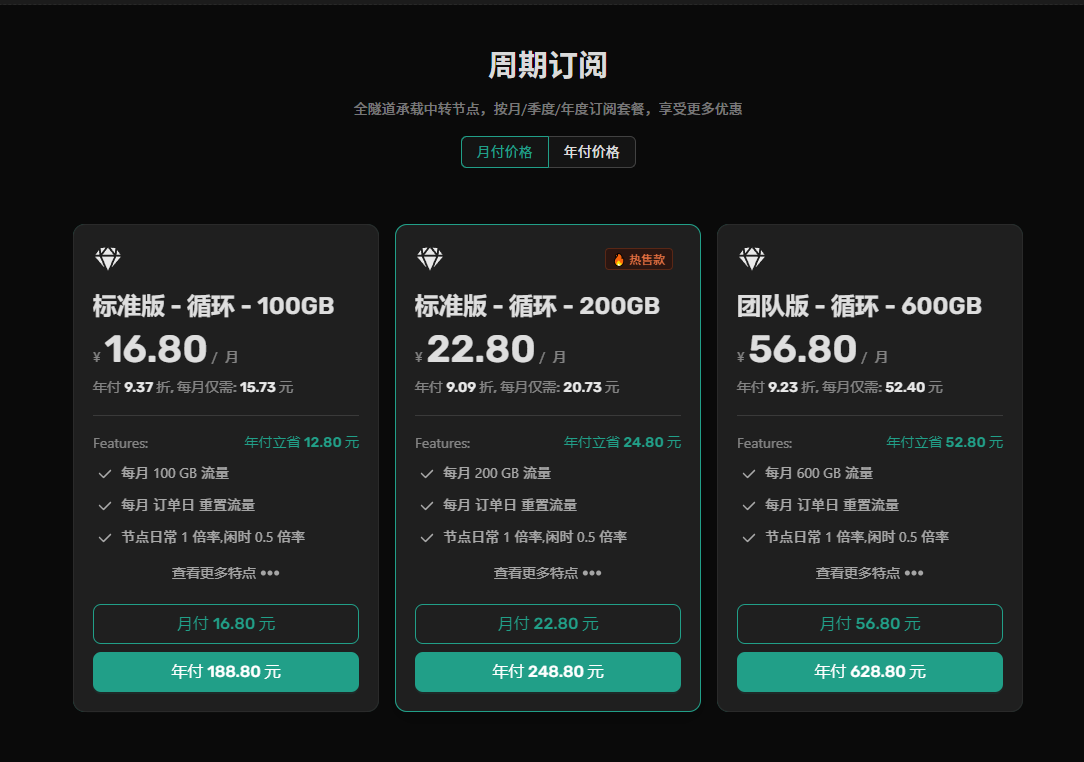Expand 查看更多特点 on the 600GB team plan
Image resolution: width=1084 pixels, height=762 pixels.
click(x=870, y=573)
